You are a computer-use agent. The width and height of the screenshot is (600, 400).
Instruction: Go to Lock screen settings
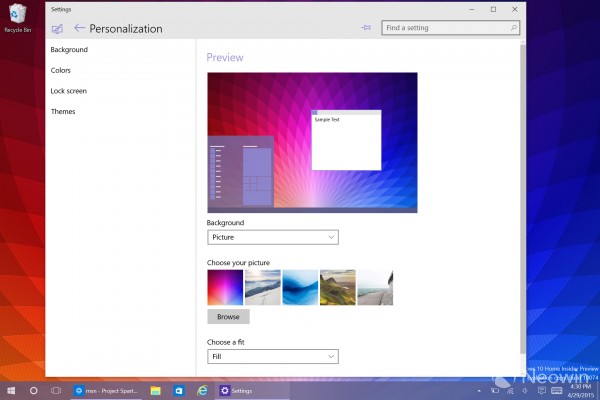pyautogui.click(x=67, y=91)
